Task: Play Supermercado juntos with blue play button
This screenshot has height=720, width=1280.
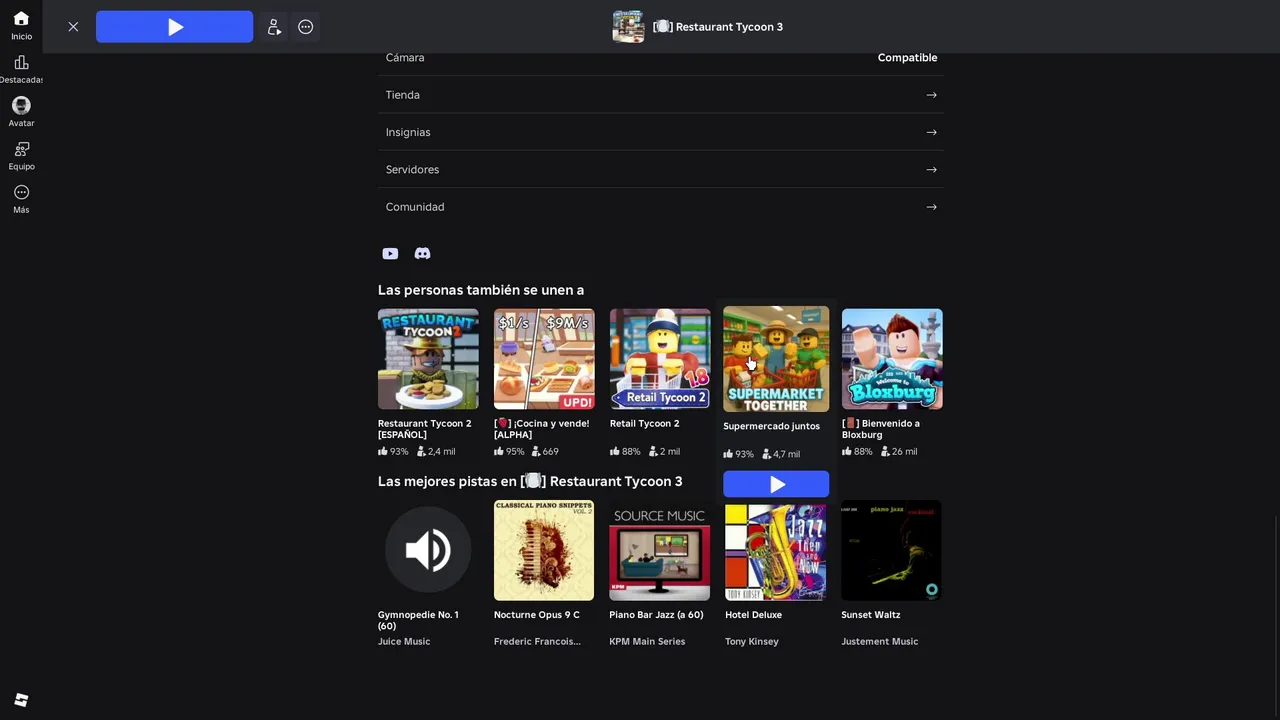Action: click(x=776, y=484)
